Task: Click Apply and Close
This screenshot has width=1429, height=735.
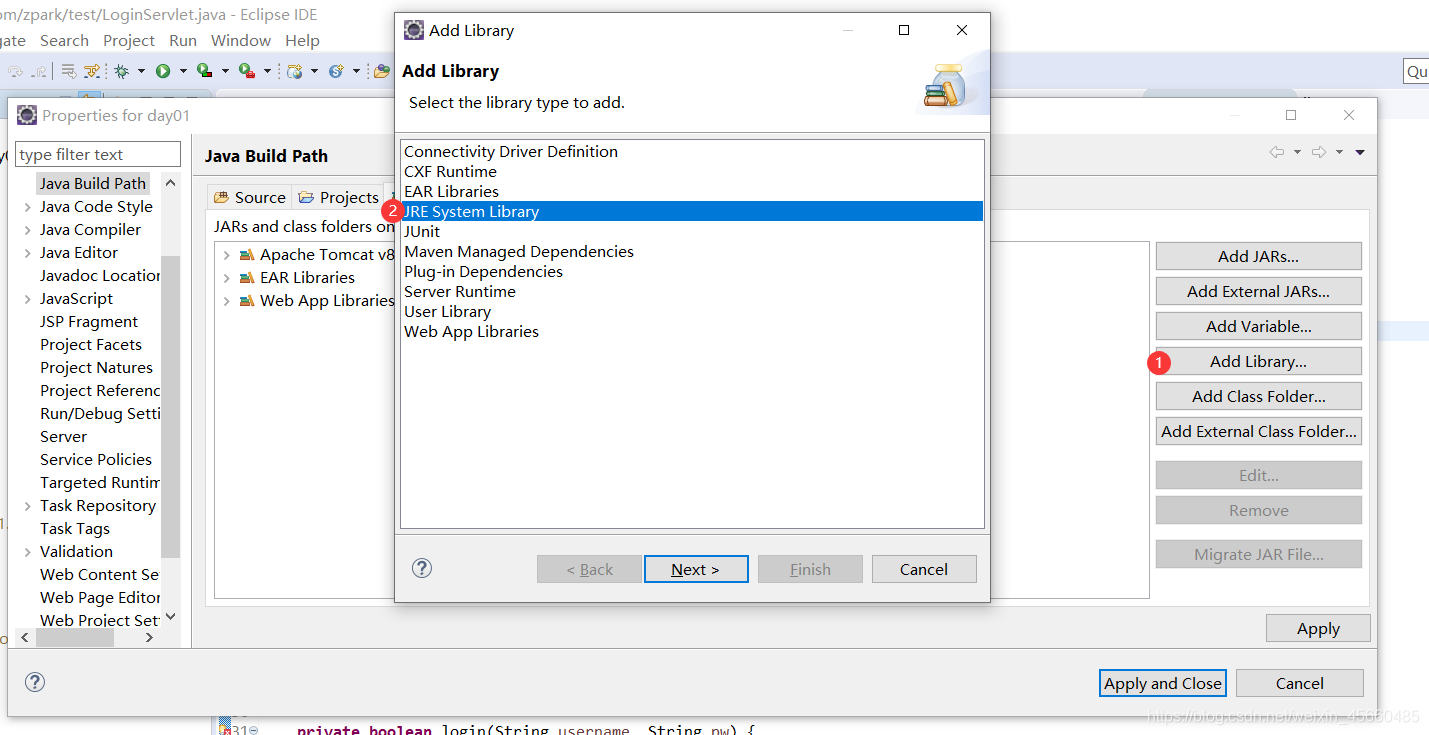Action: (1162, 682)
